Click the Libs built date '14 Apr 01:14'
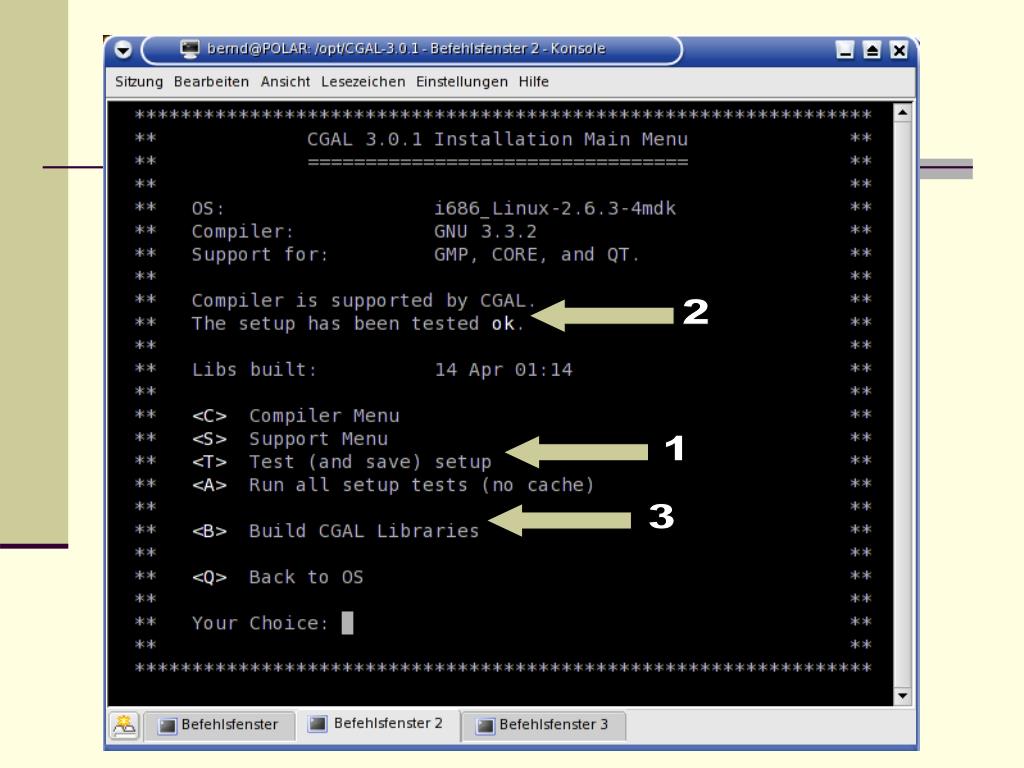1024x768 pixels. click(x=504, y=370)
